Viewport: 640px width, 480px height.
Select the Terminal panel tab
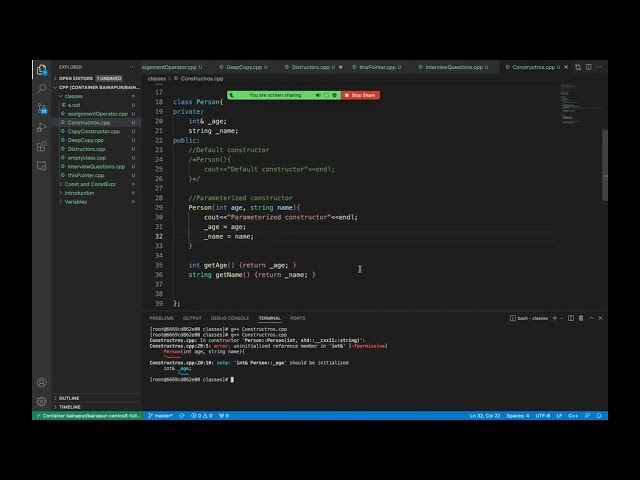[x=269, y=318]
